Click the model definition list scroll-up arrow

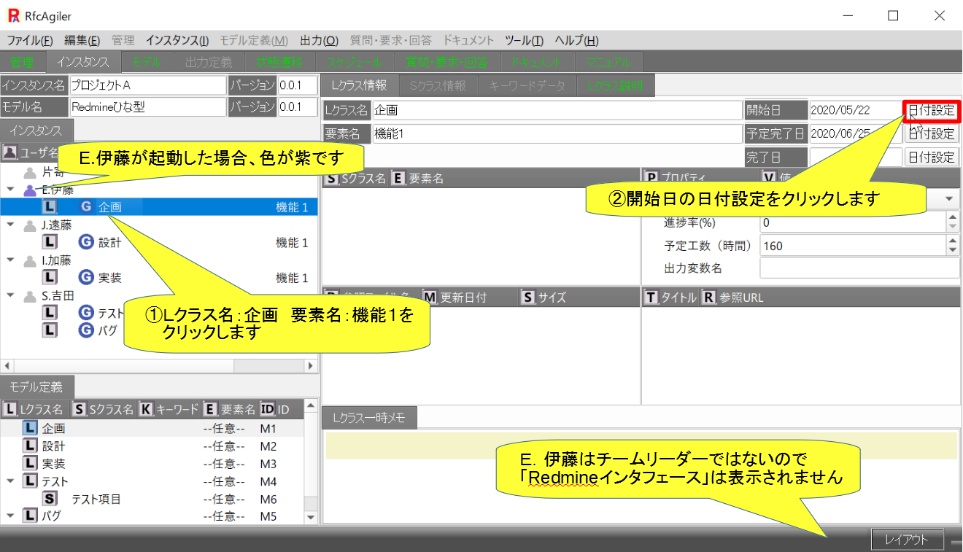[311, 406]
